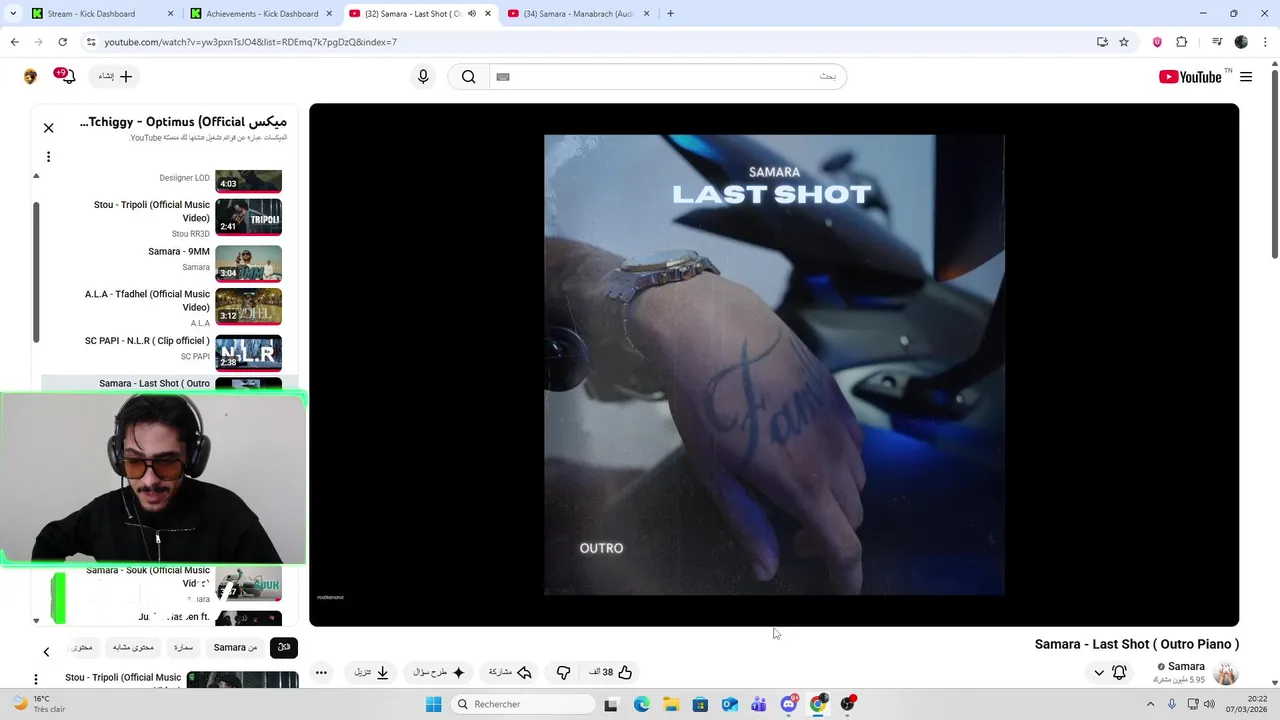Click the Brave-shield extension icon
The height and width of the screenshot is (720, 1280).
(x=1157, y=42)
